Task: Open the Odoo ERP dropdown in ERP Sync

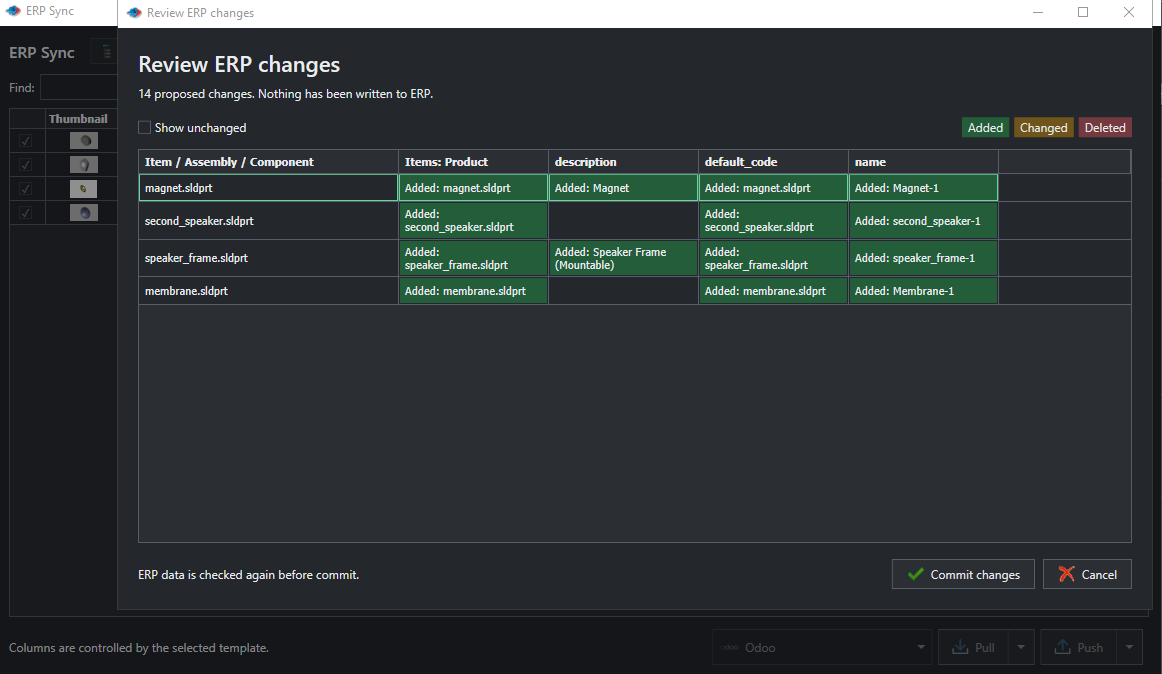Action: click(x=823, y=647)
